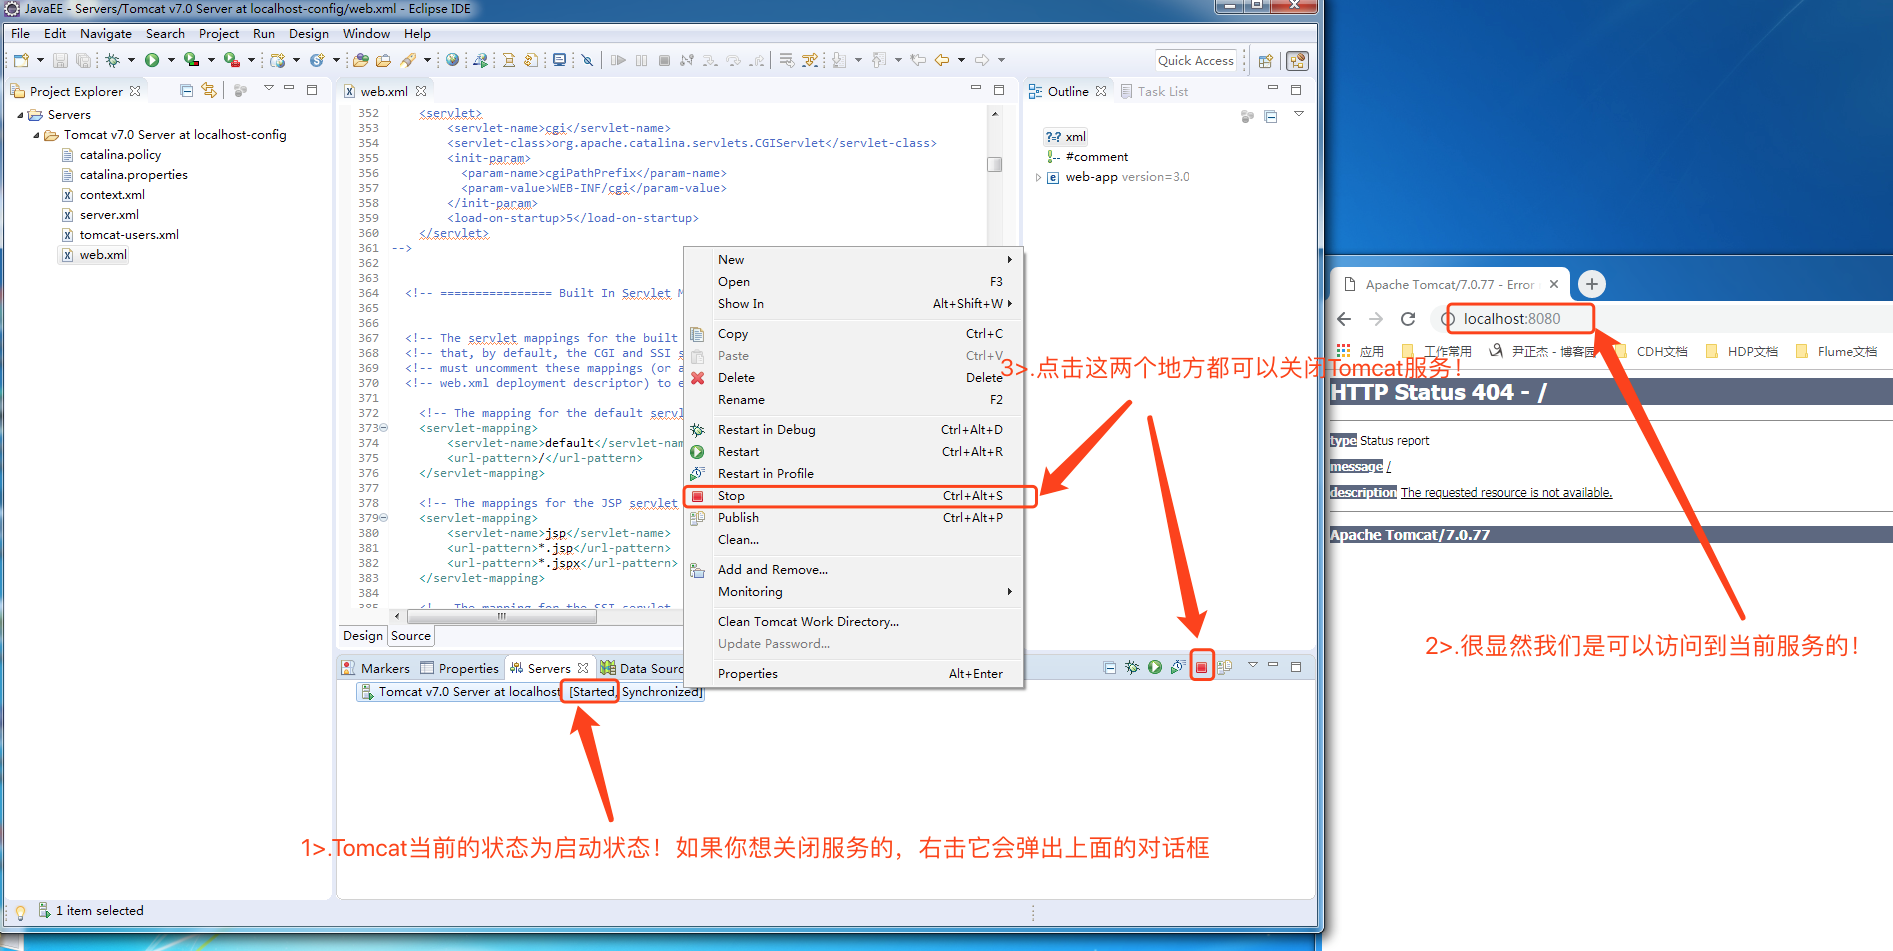Close the web.xml editor tab
The width and height of the screenshot is (1893, 951).
[421, 91]
